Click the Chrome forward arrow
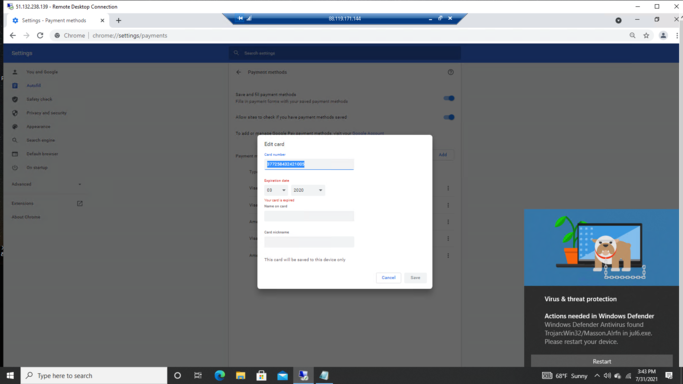 coord(26,36)
